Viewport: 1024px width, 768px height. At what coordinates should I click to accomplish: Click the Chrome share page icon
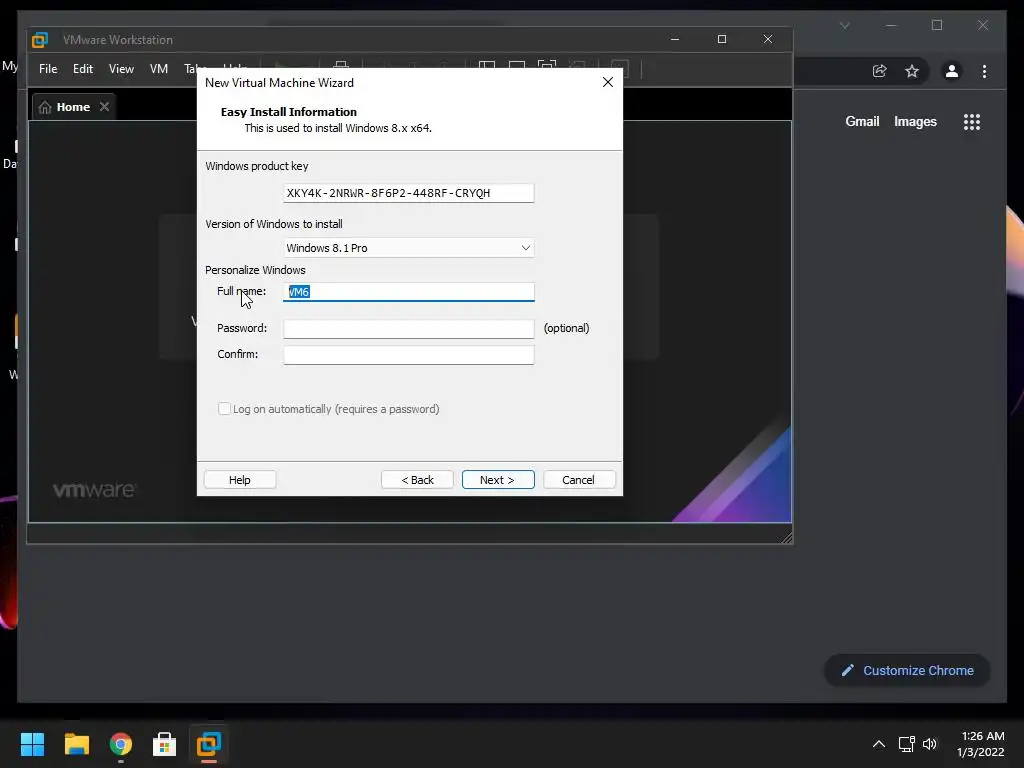click(x=880, y=71)
